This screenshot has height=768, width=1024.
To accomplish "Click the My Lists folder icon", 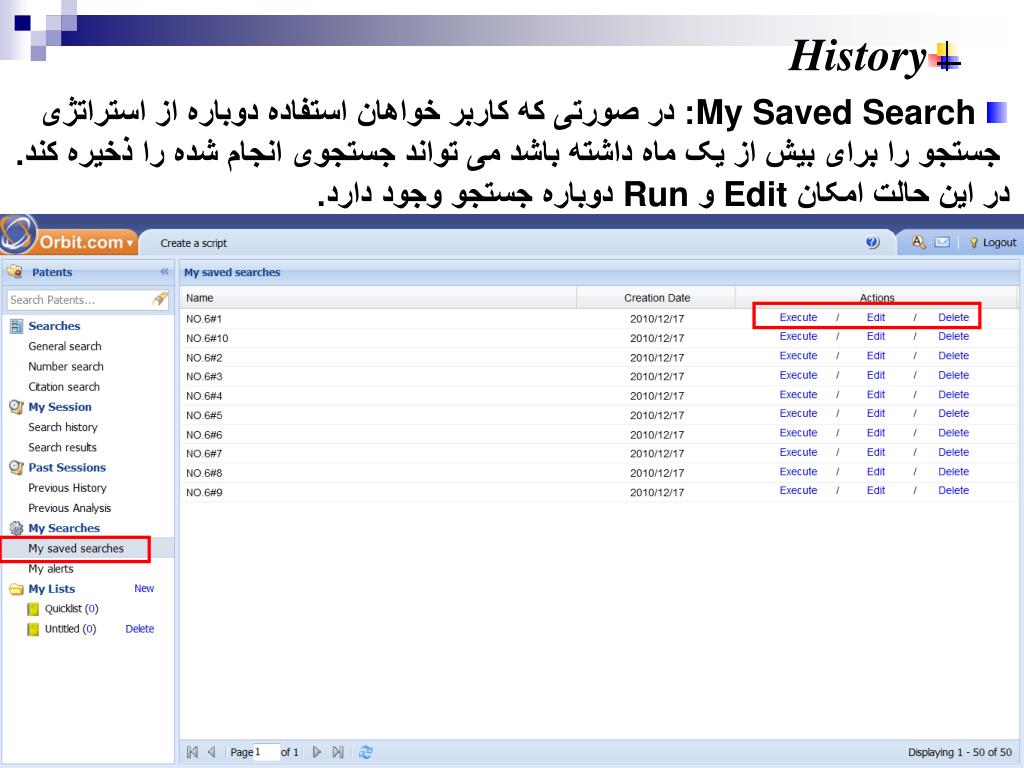I will 16,589.
